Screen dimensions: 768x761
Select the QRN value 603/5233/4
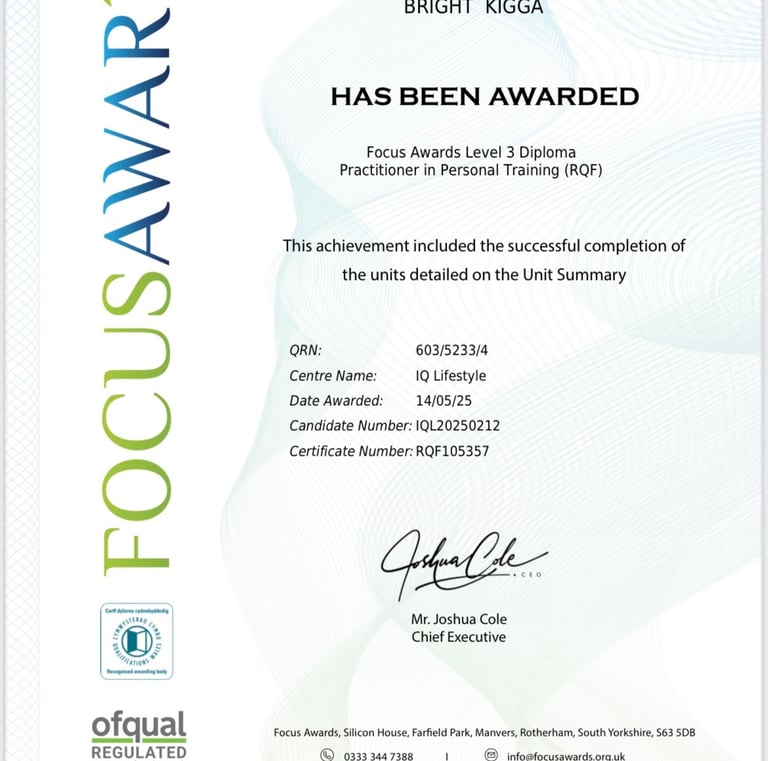pyautogui.click(x=452, y=350)
